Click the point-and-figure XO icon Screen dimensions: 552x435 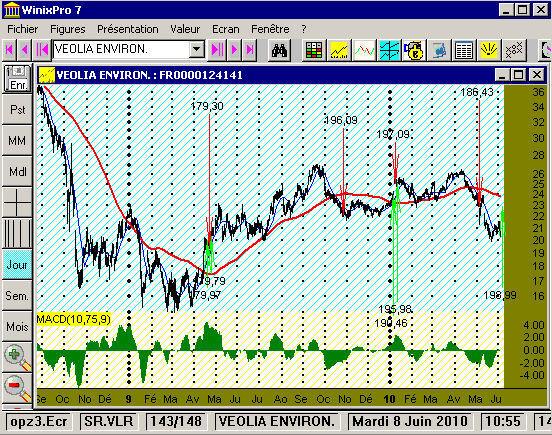(514, 50)
